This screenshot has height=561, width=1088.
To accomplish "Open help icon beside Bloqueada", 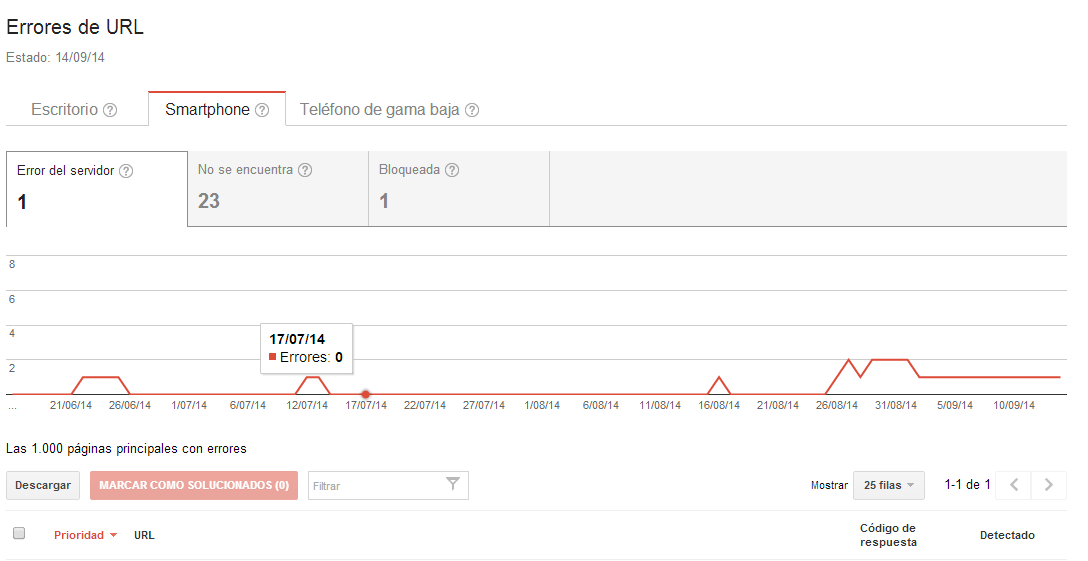I will point(452,170).
